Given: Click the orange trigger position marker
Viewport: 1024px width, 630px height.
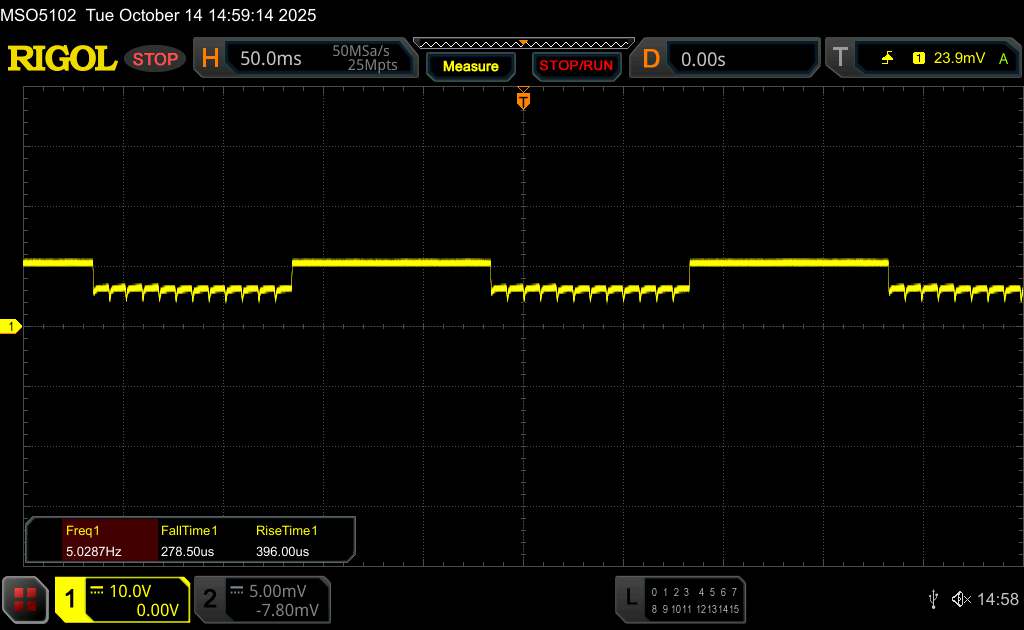Looking at the screenshot, I should click(523, 100).
